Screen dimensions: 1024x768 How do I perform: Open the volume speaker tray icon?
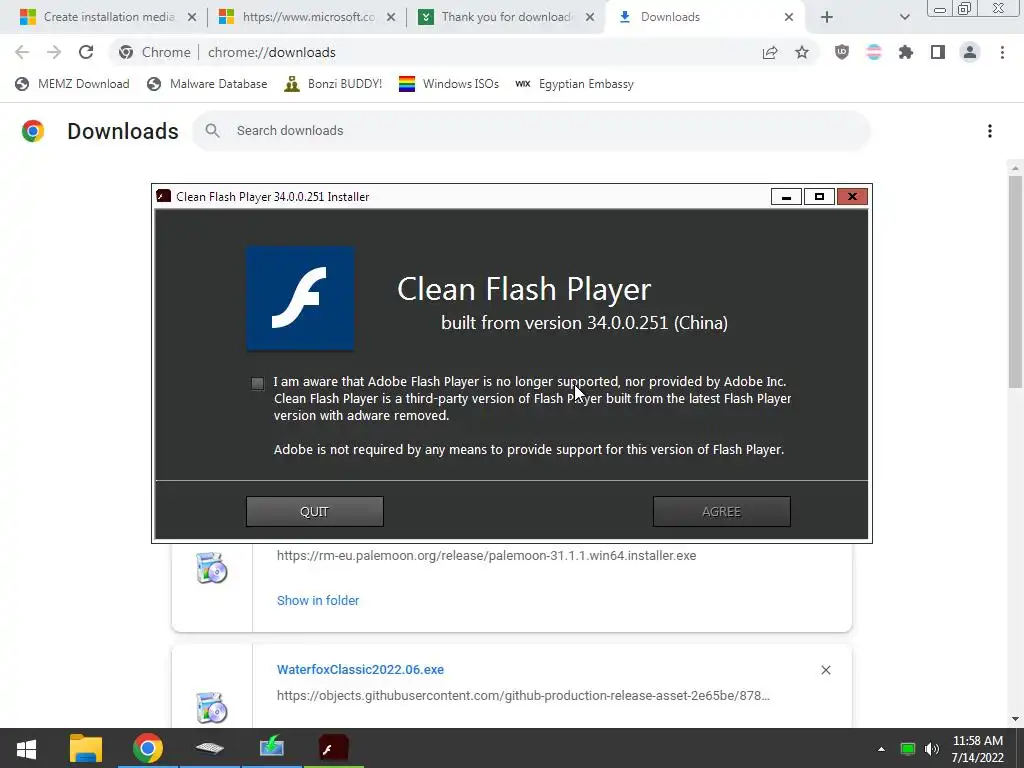tap(932, 748)
